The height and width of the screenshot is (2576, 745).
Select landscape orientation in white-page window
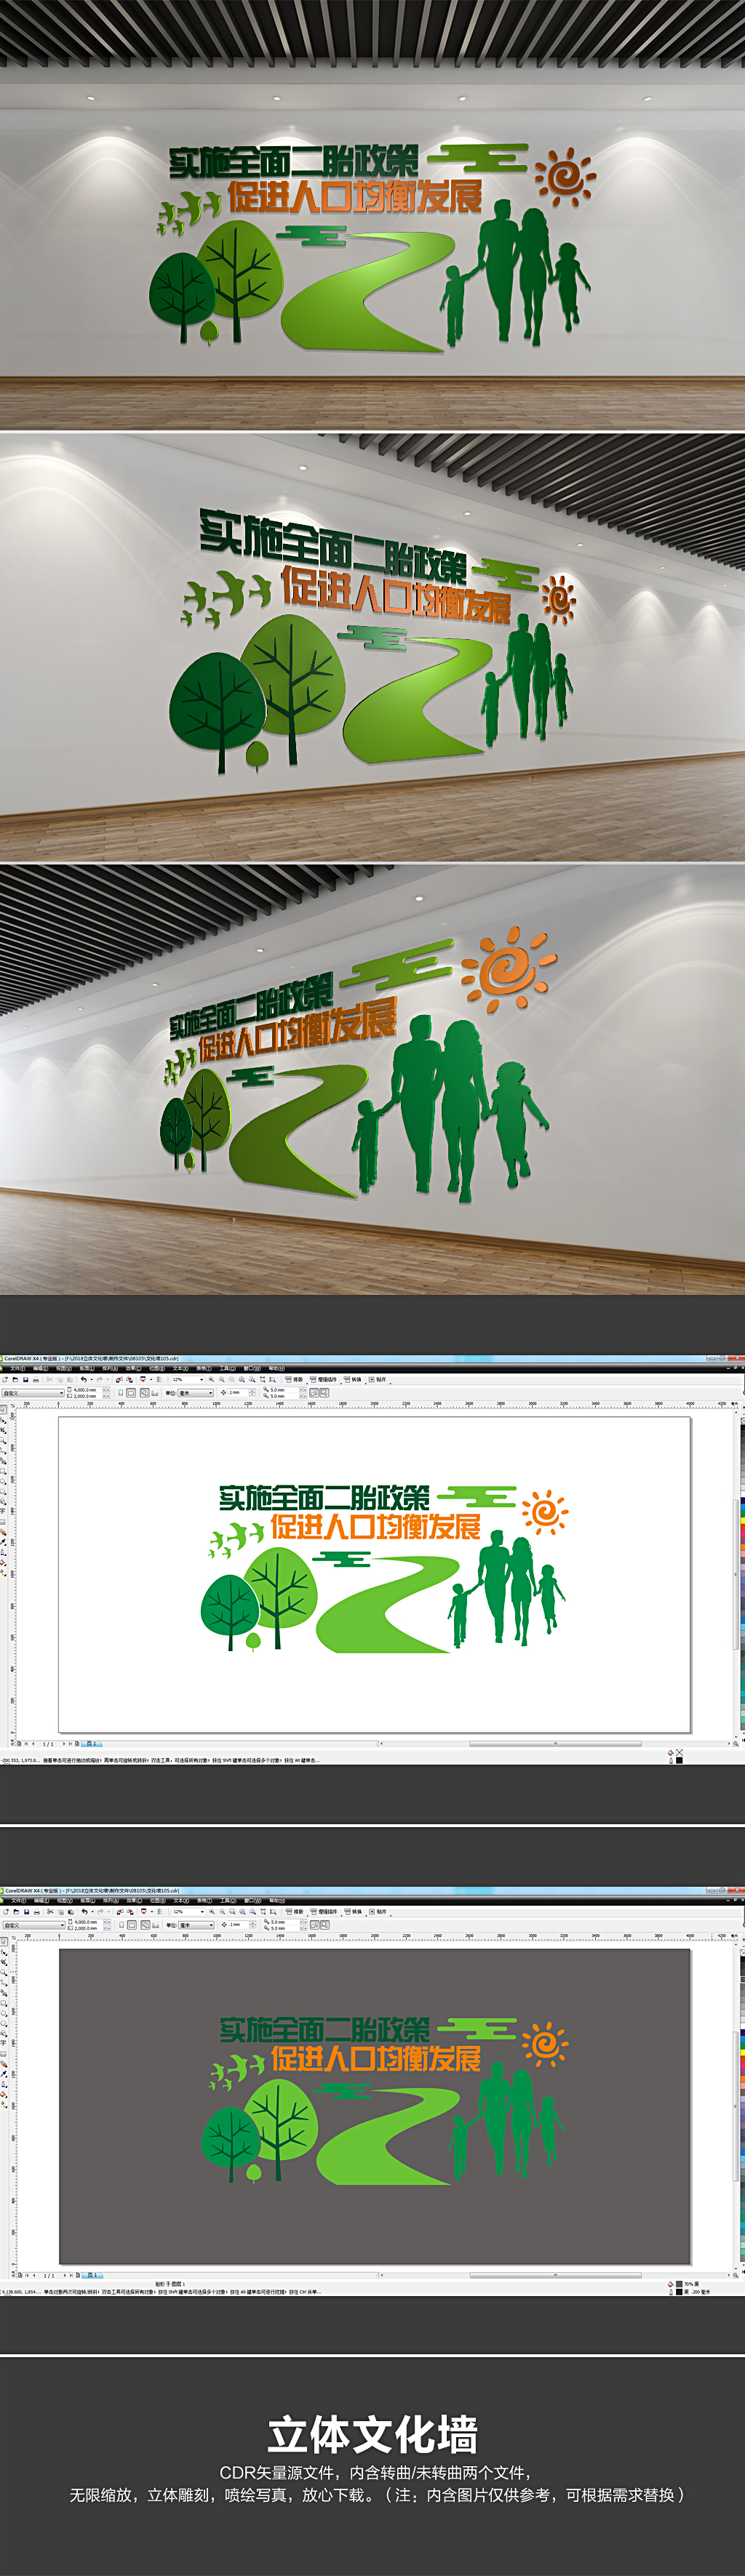[x=132, y=1392]
